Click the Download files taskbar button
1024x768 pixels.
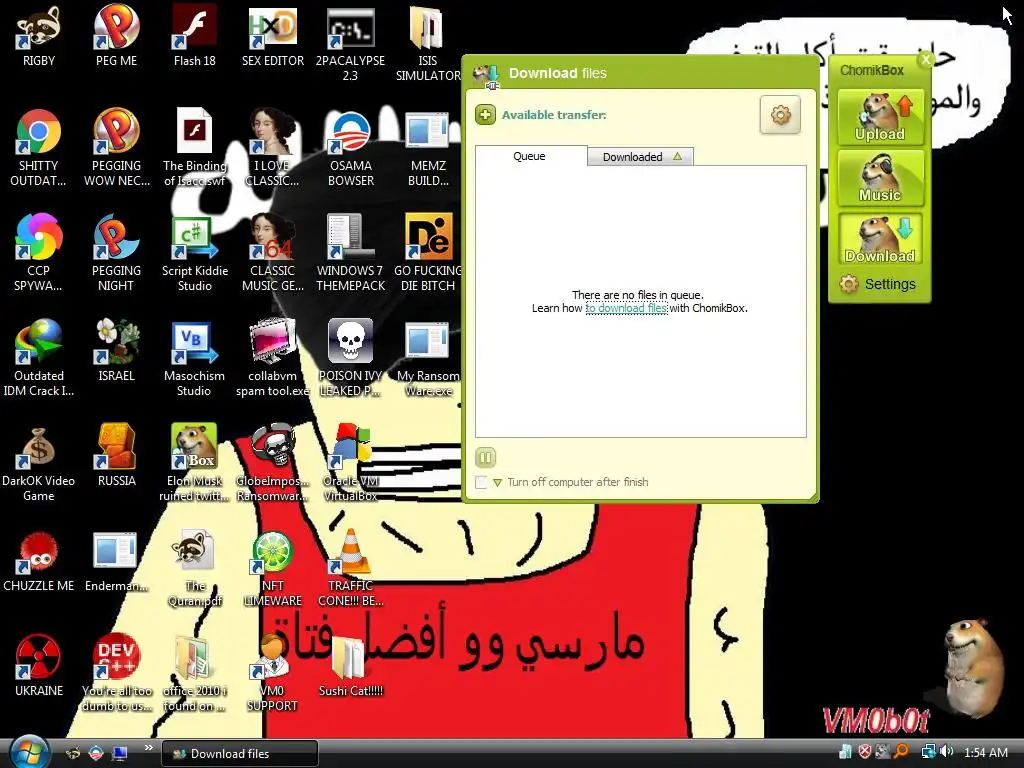point(240,754)
